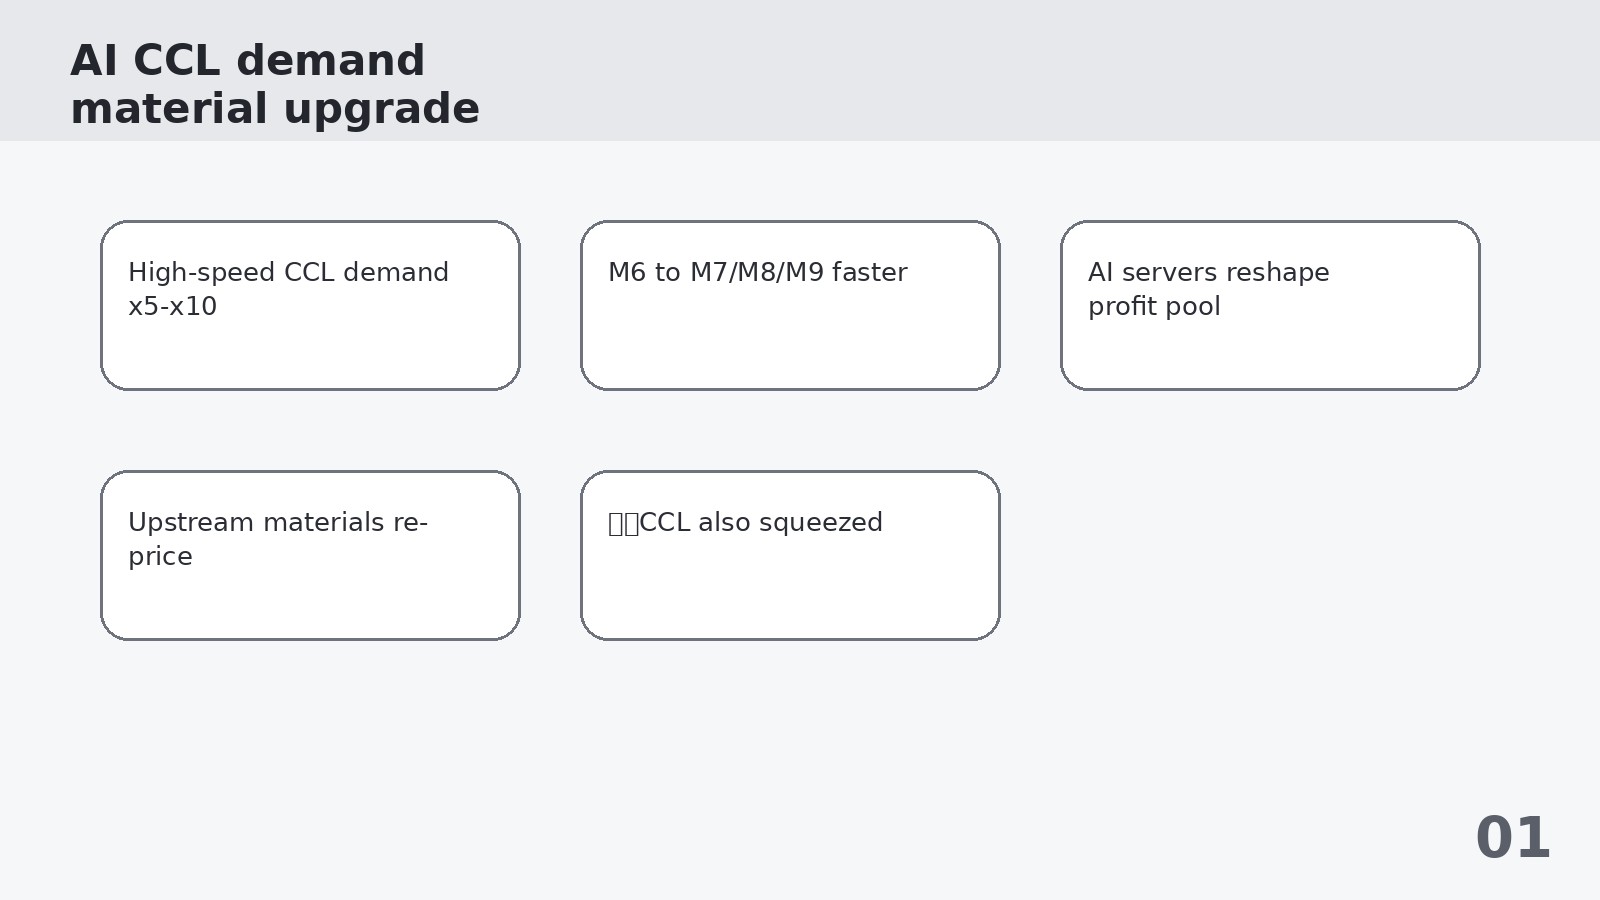Select the slide title 'AI CCL demand material upgrade'

275,85
